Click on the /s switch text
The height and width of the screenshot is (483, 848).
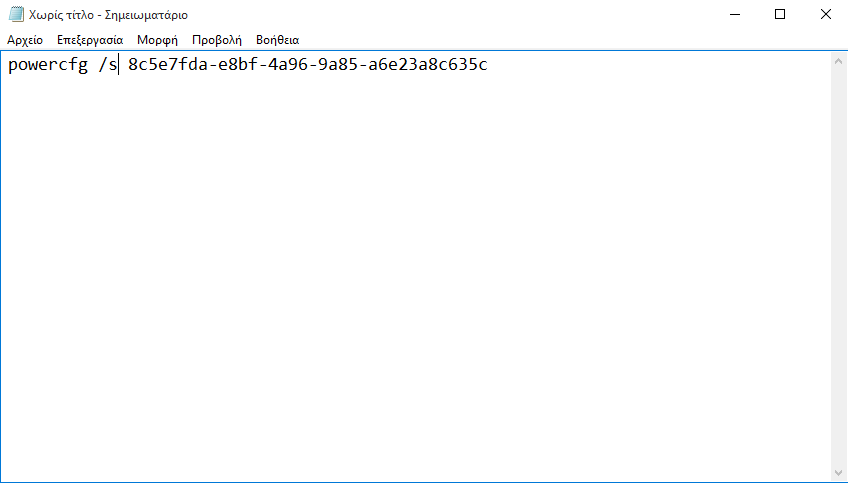coord(107,66)
